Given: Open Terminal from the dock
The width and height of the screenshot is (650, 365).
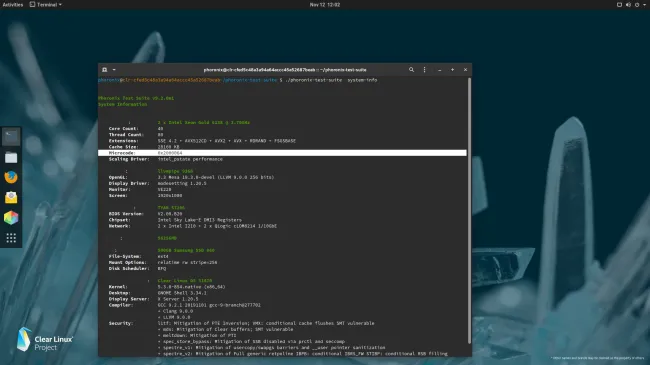Looking at the screenshot, I should pyautogui.click(x=11, y=137).
